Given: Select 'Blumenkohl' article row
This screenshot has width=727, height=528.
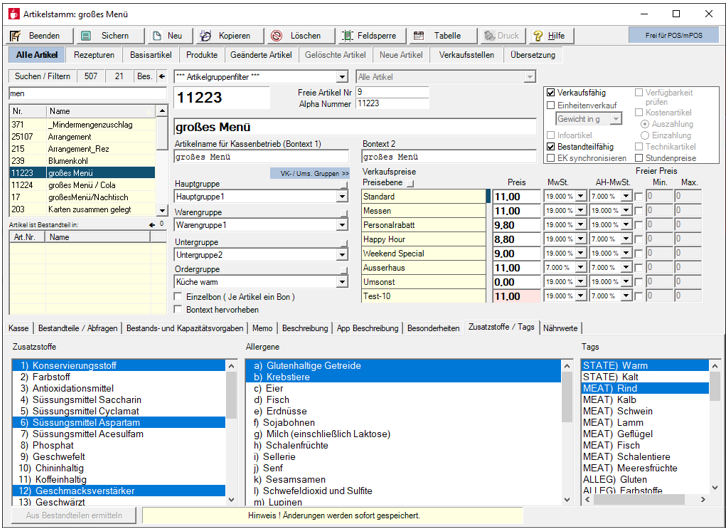Looking at the screenshot, I should click(x=83, y=161).
